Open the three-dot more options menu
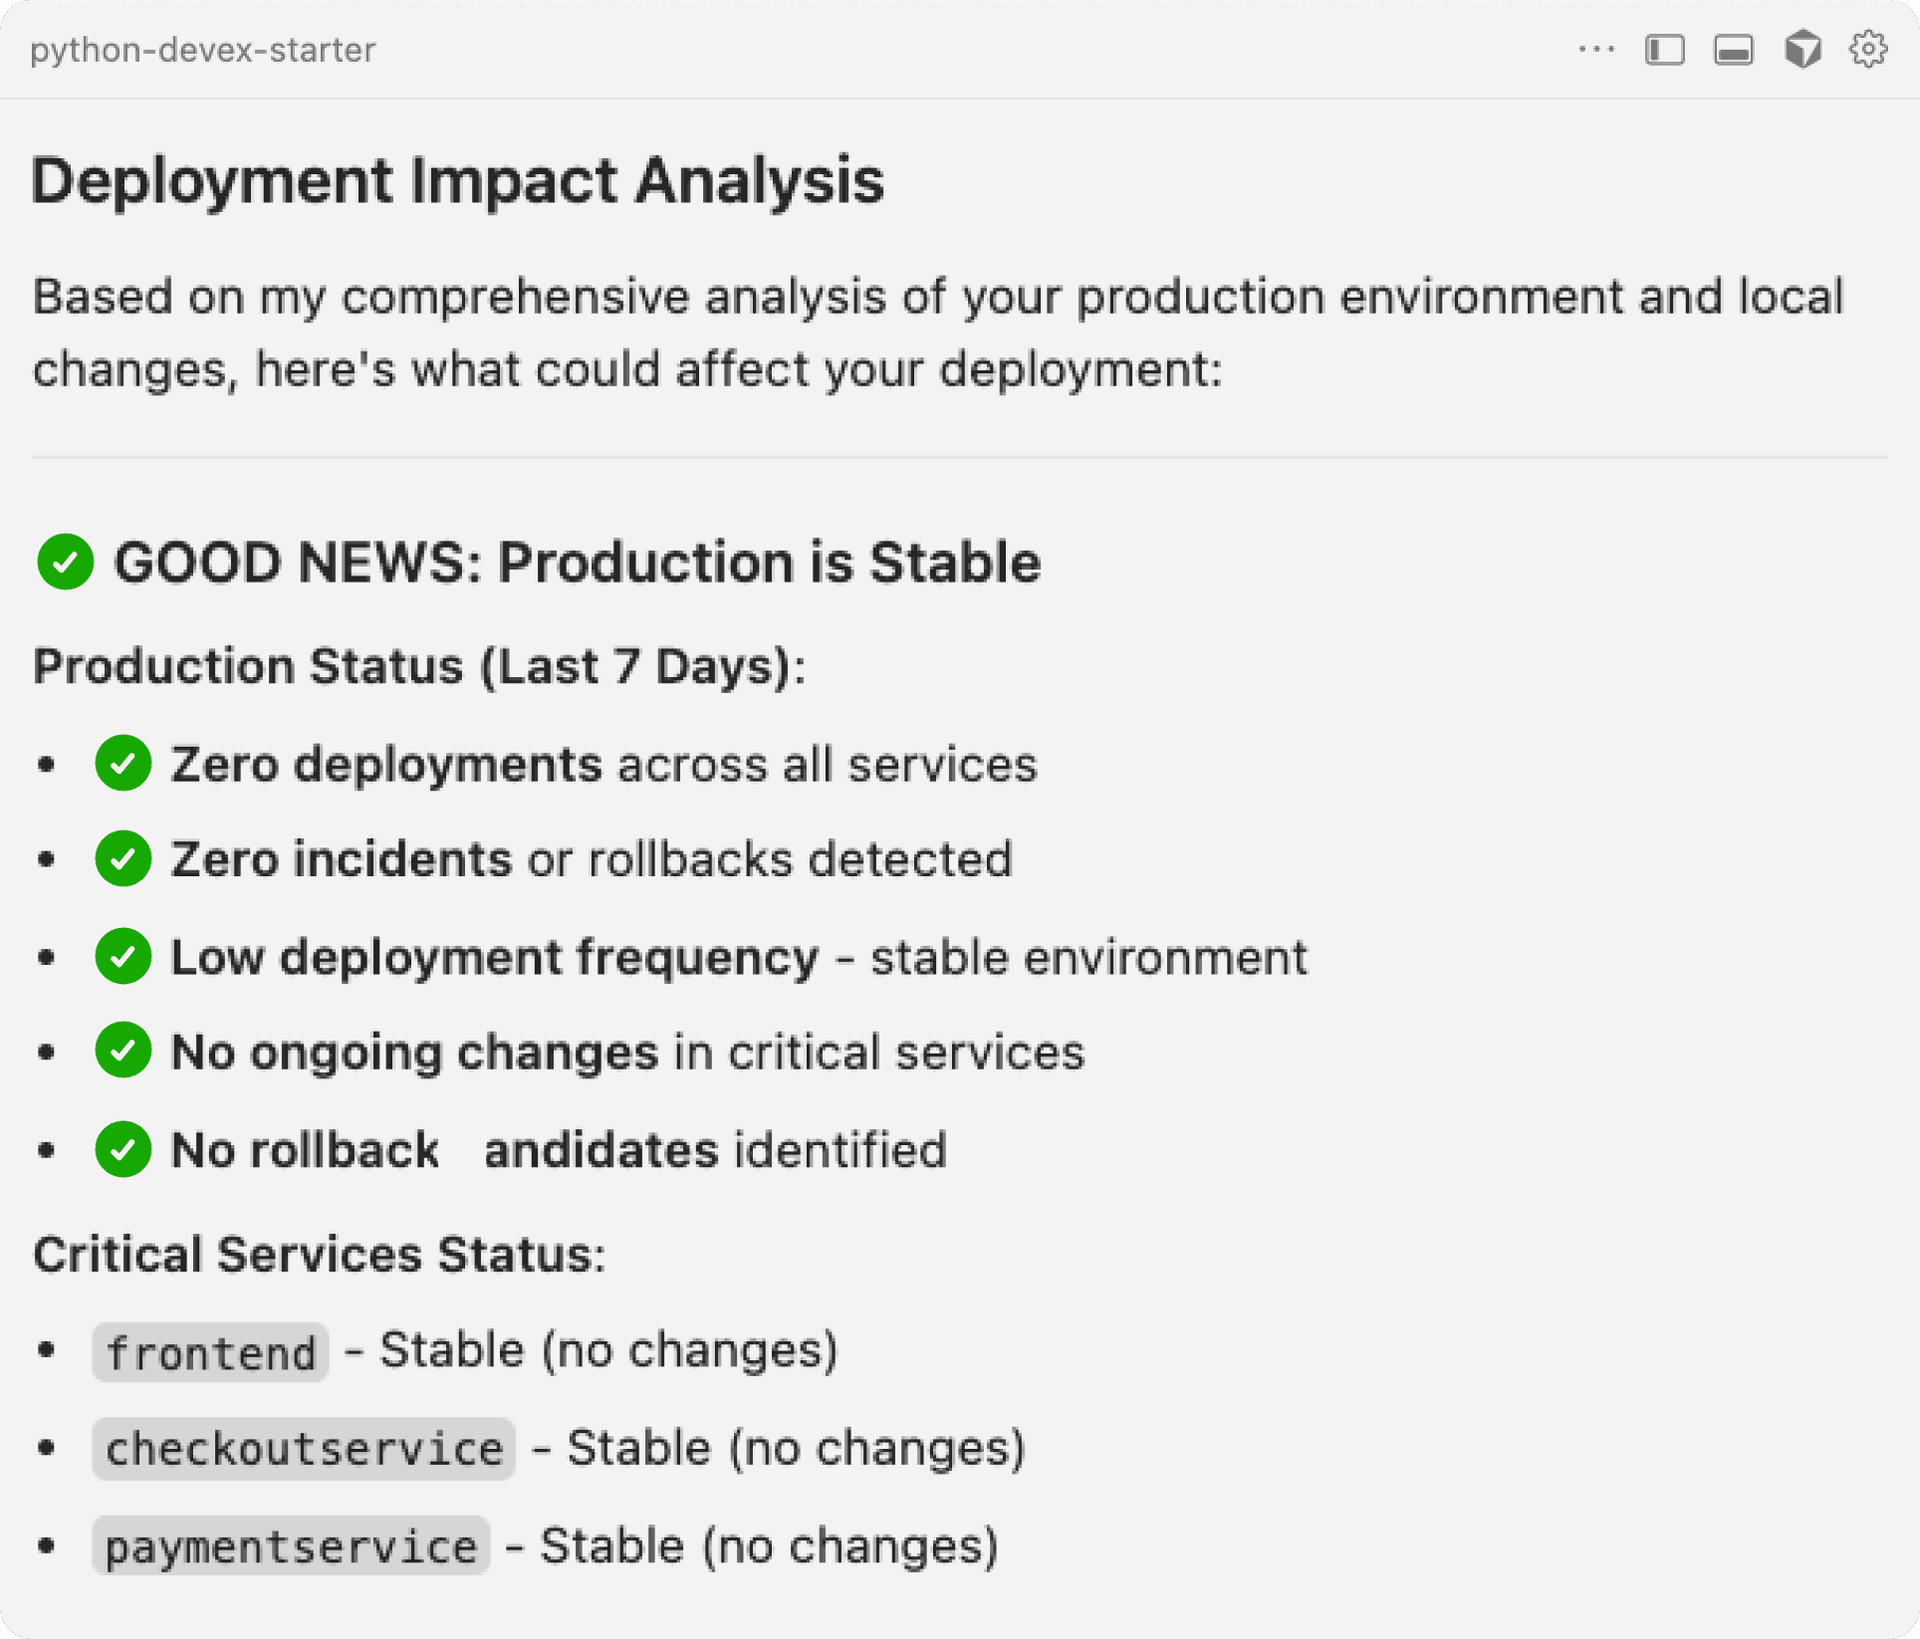Viewport: 1920px width, 1639px height. click(x=1596, y=49)
